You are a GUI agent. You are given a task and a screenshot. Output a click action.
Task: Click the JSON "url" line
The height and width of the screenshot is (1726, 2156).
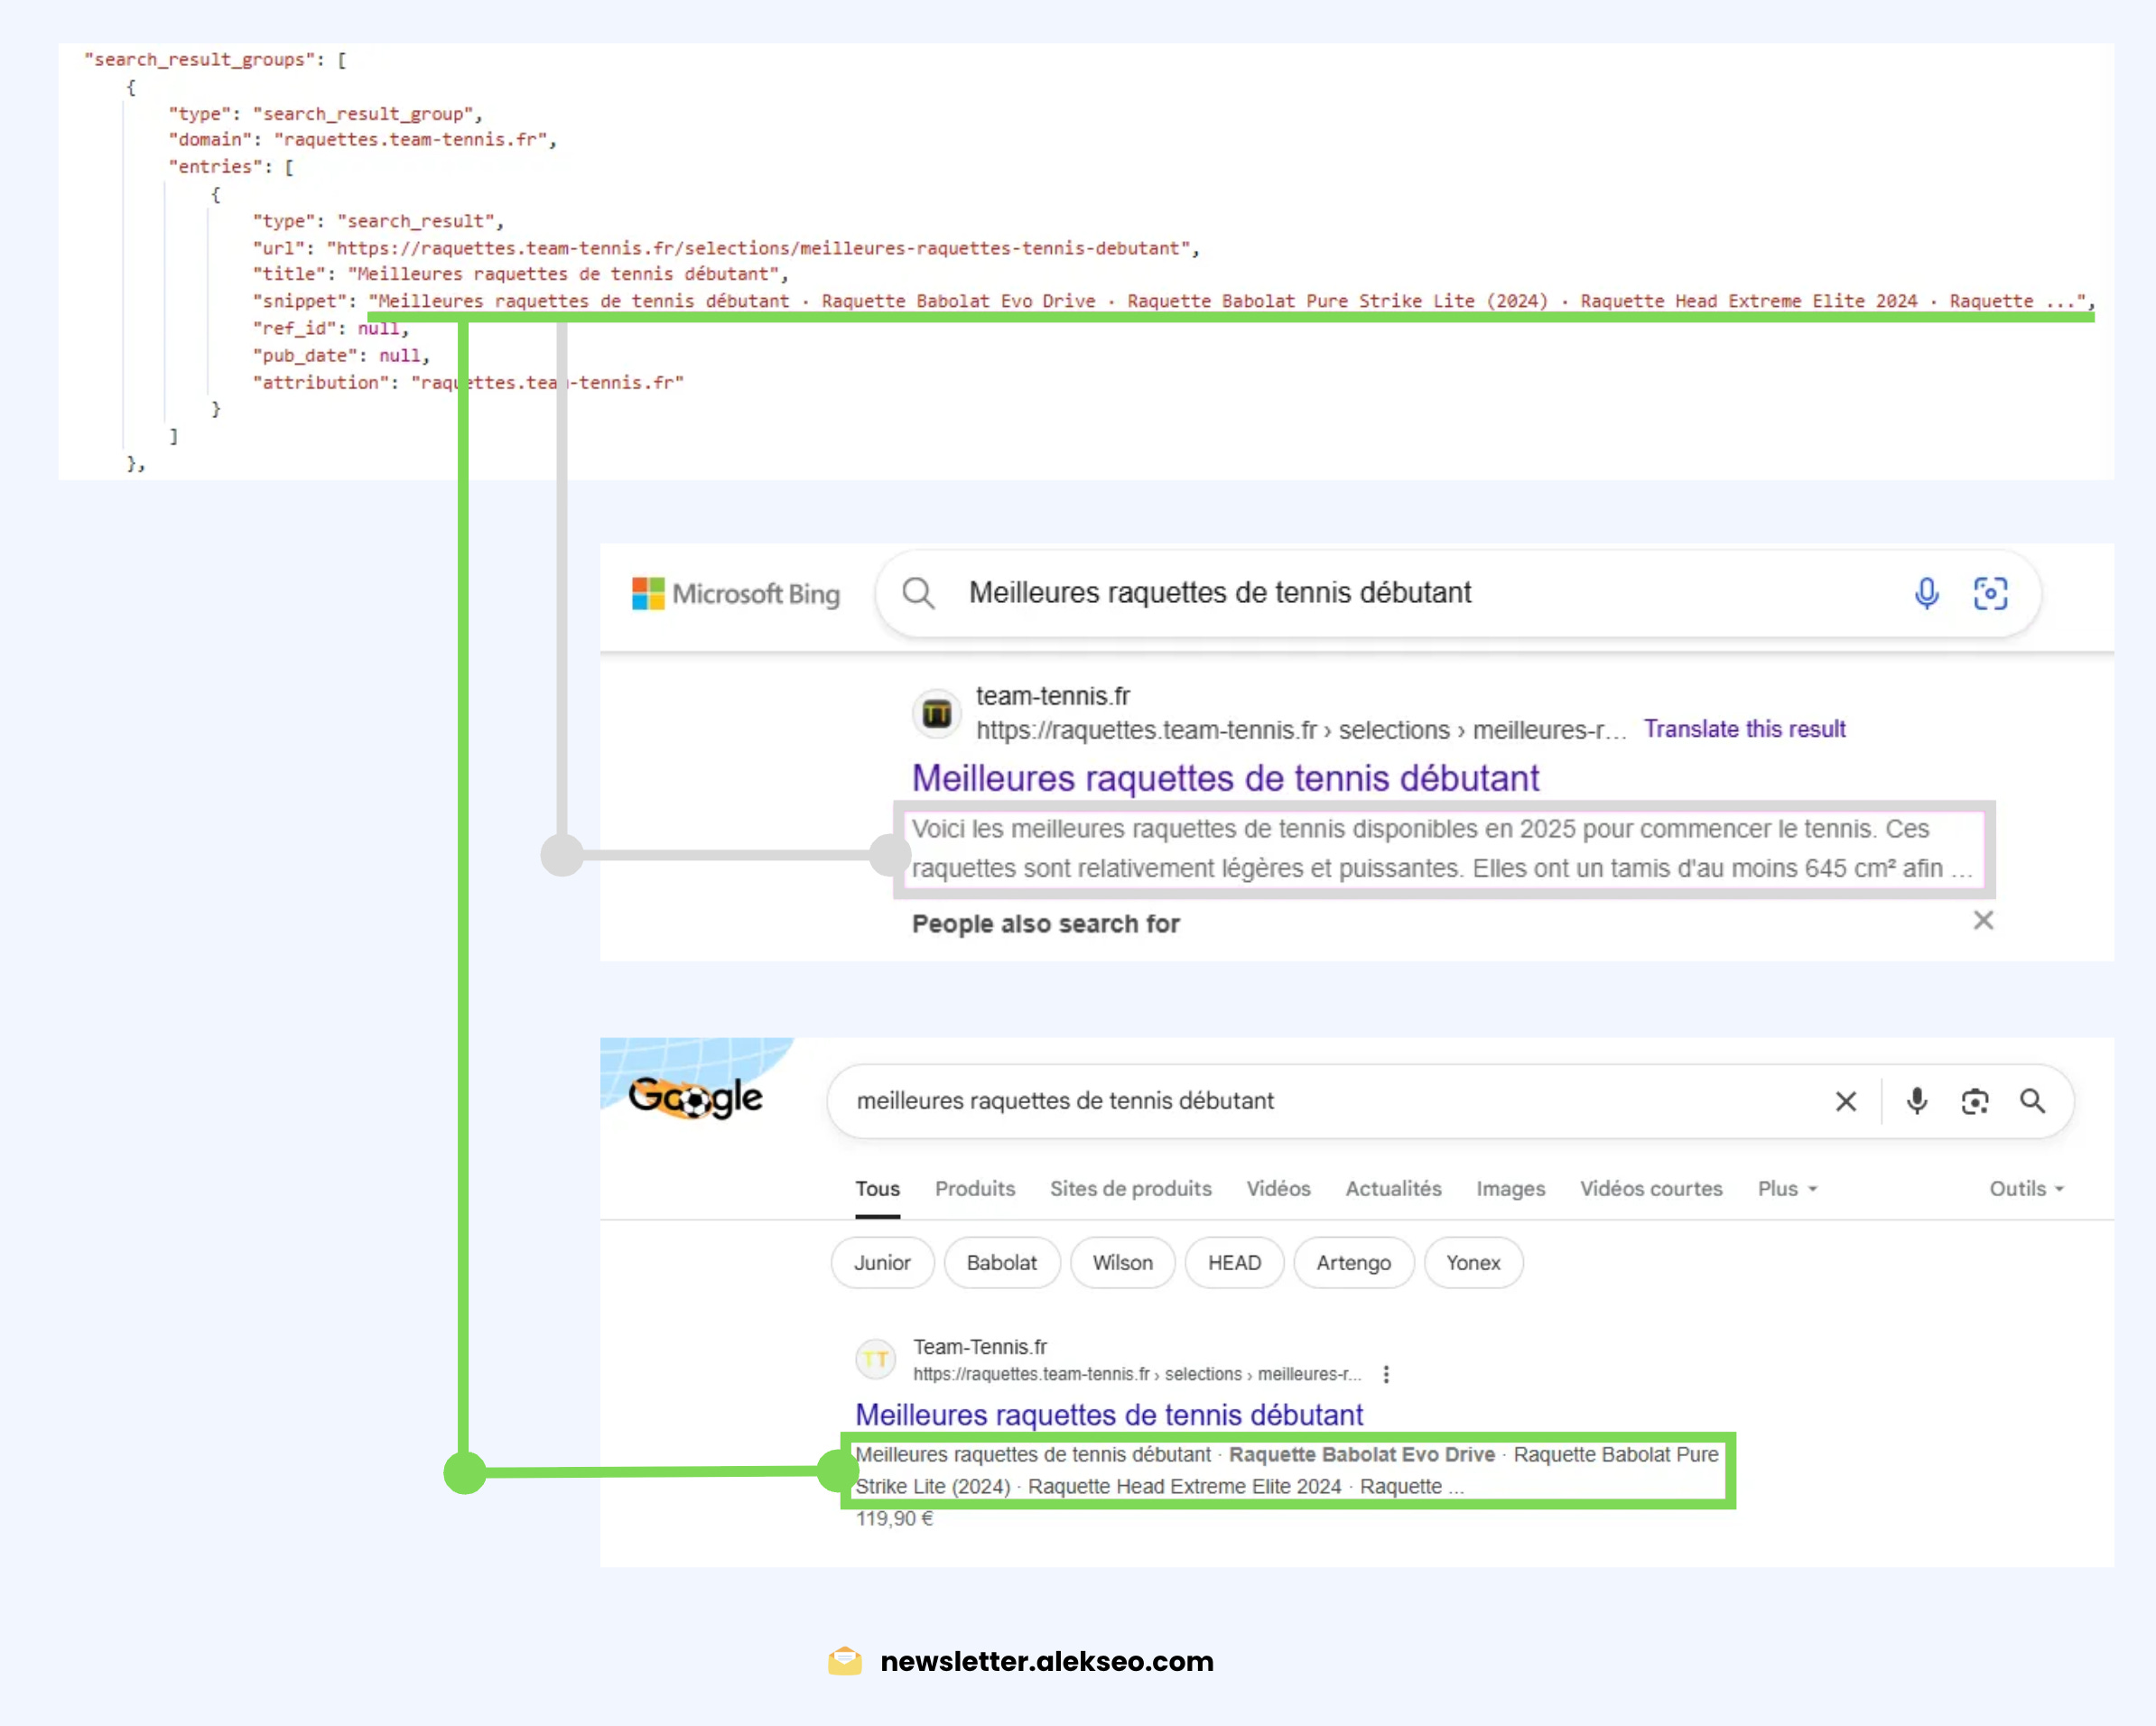pyautogui.click(x=726, y=248)
